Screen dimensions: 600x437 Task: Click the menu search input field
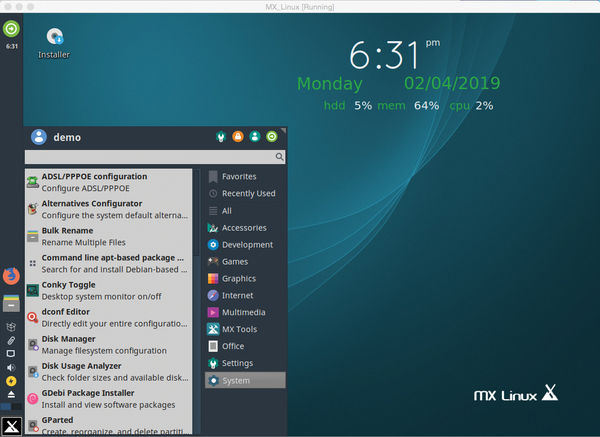[x=155, y=157]
